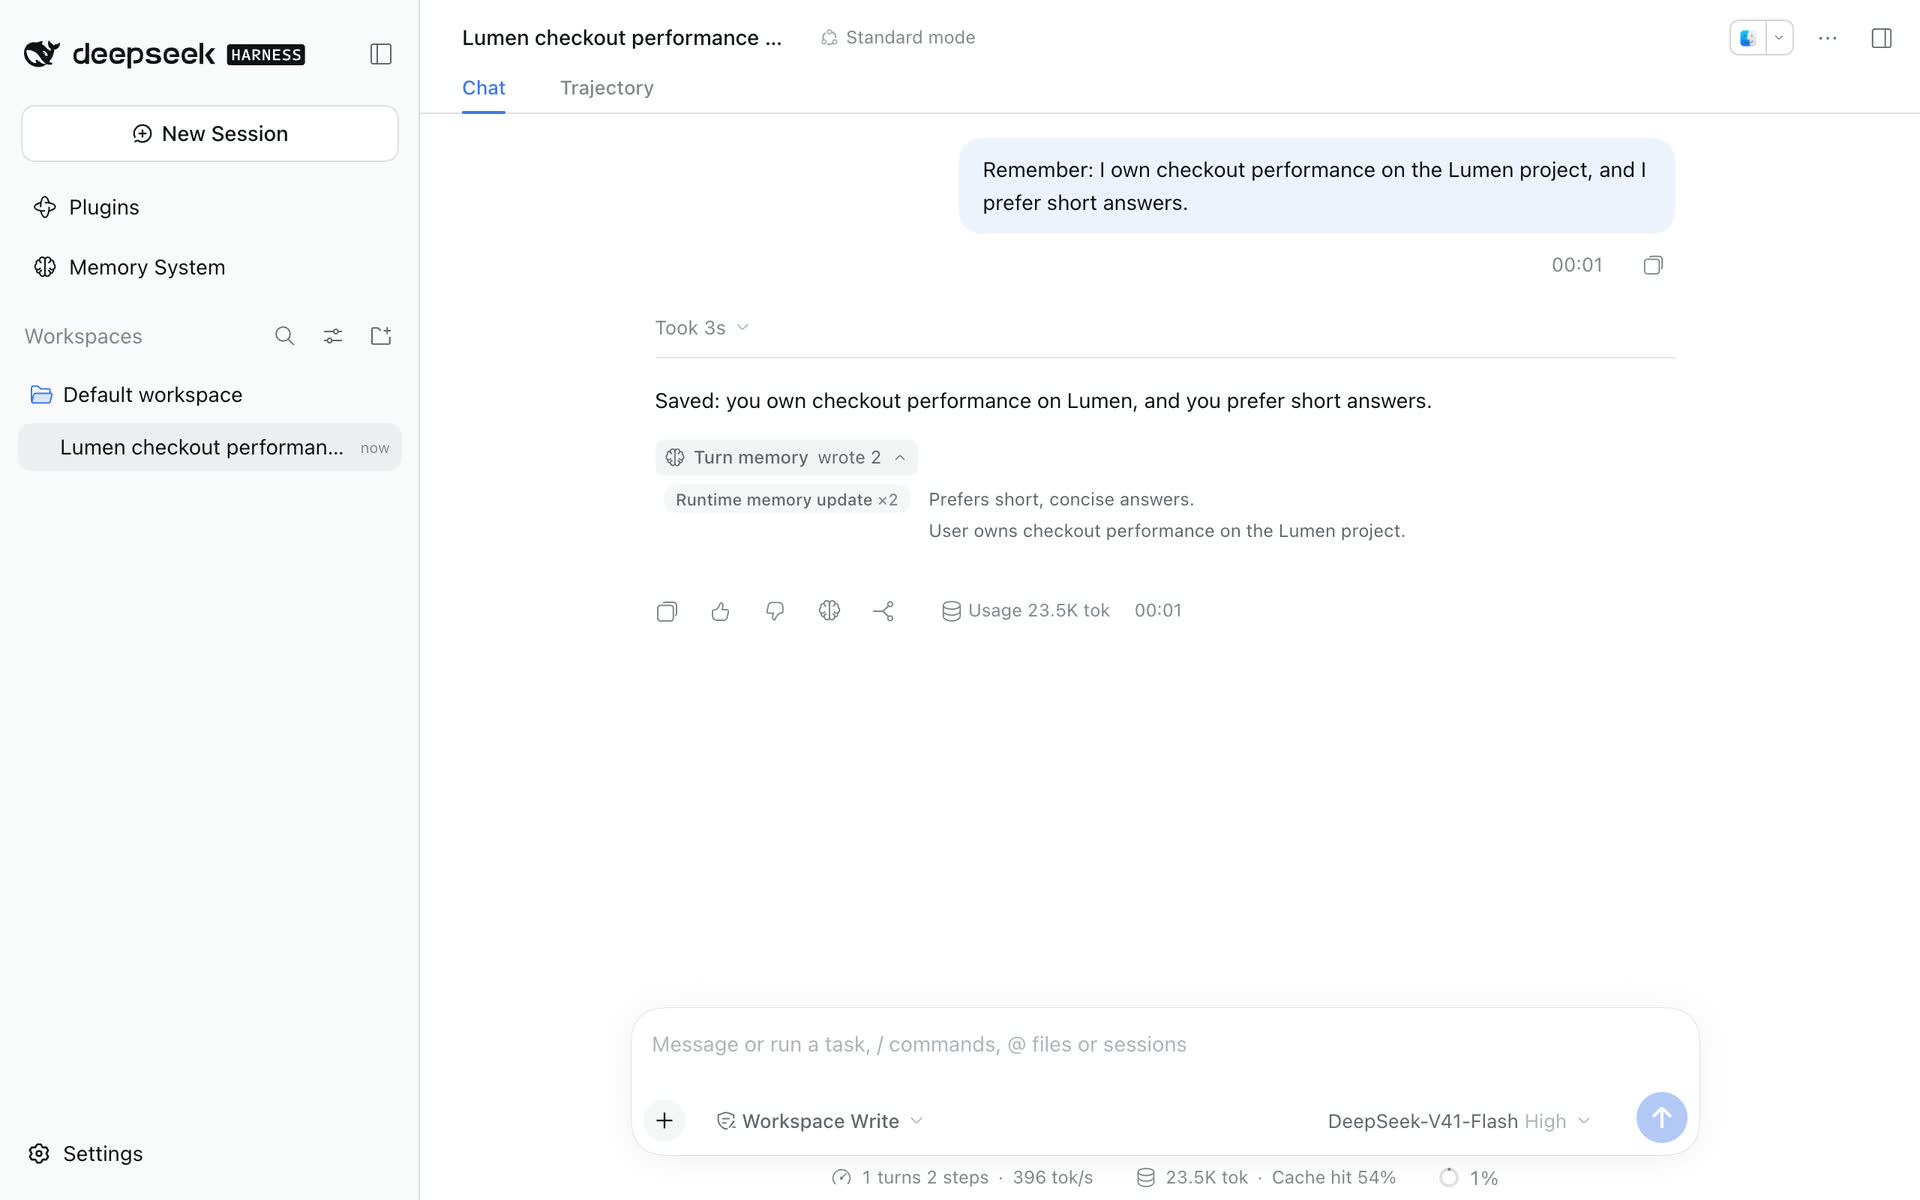Collapse the Turn memory wrote 2 section
Viewport: 1920px width, 1200px height.
[786, 457]
